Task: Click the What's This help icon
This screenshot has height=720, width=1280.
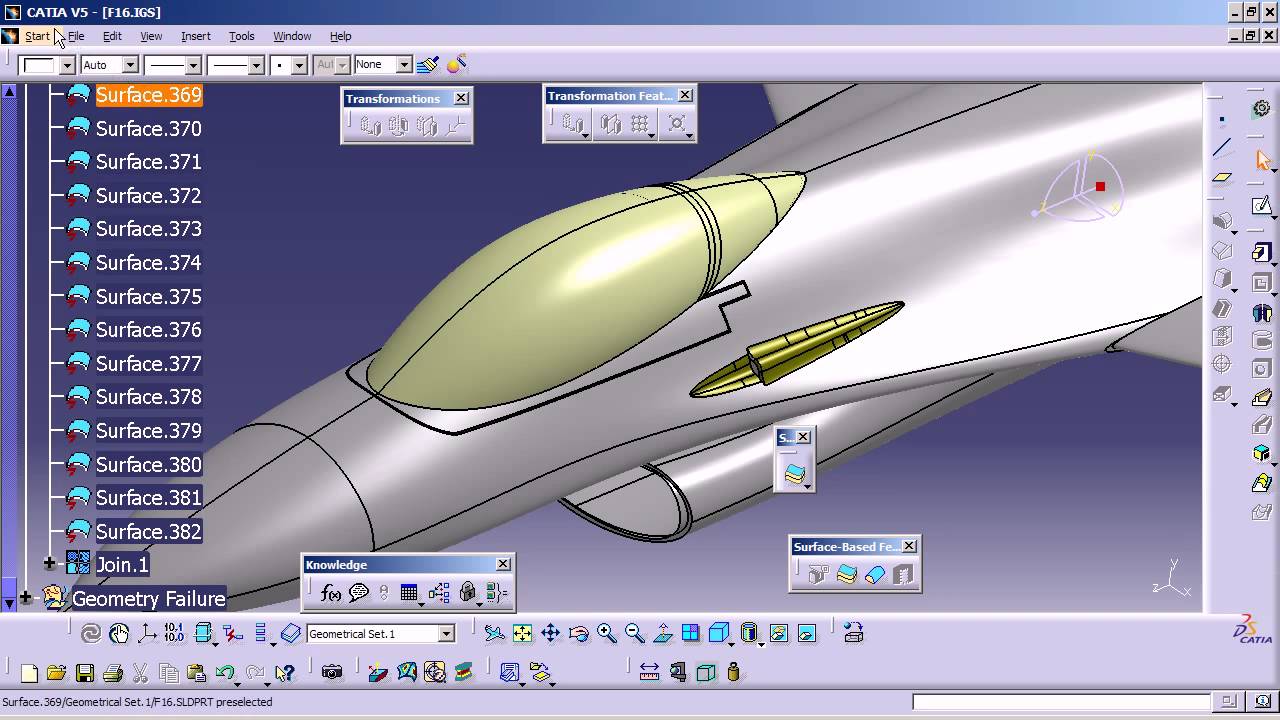Action: pos(285,673)
